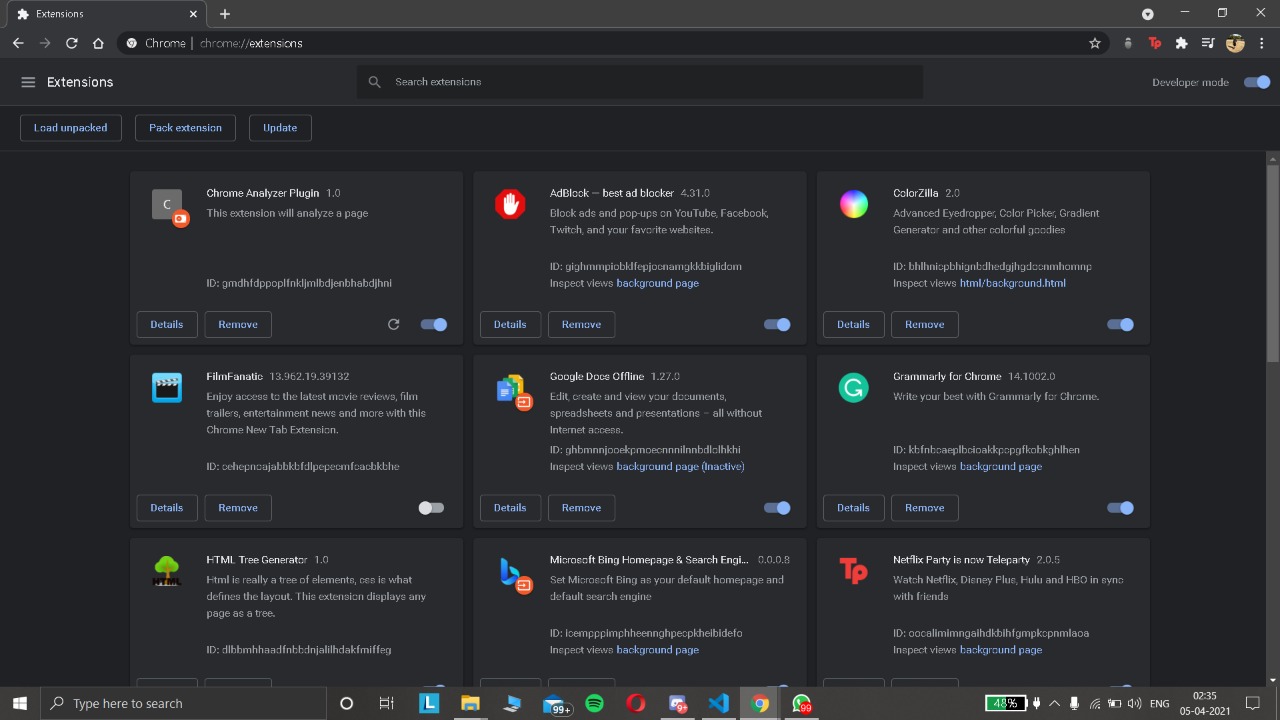Go to the home page

tap(98, 43)
